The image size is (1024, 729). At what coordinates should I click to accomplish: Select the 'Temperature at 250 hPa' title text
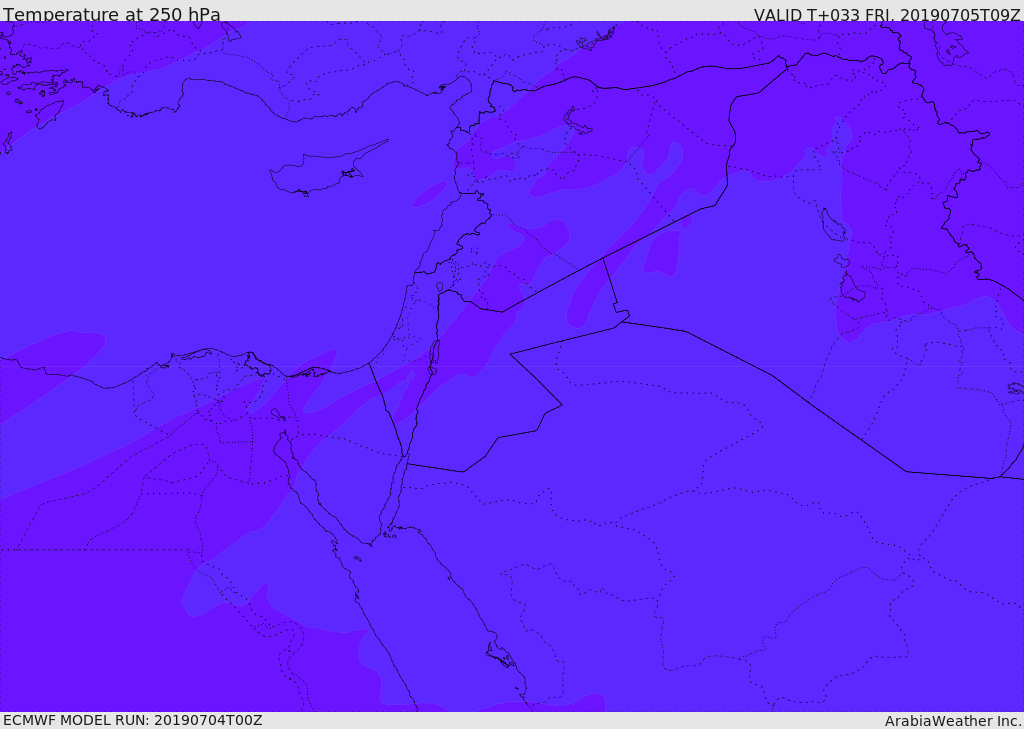(x=112, y=14)
